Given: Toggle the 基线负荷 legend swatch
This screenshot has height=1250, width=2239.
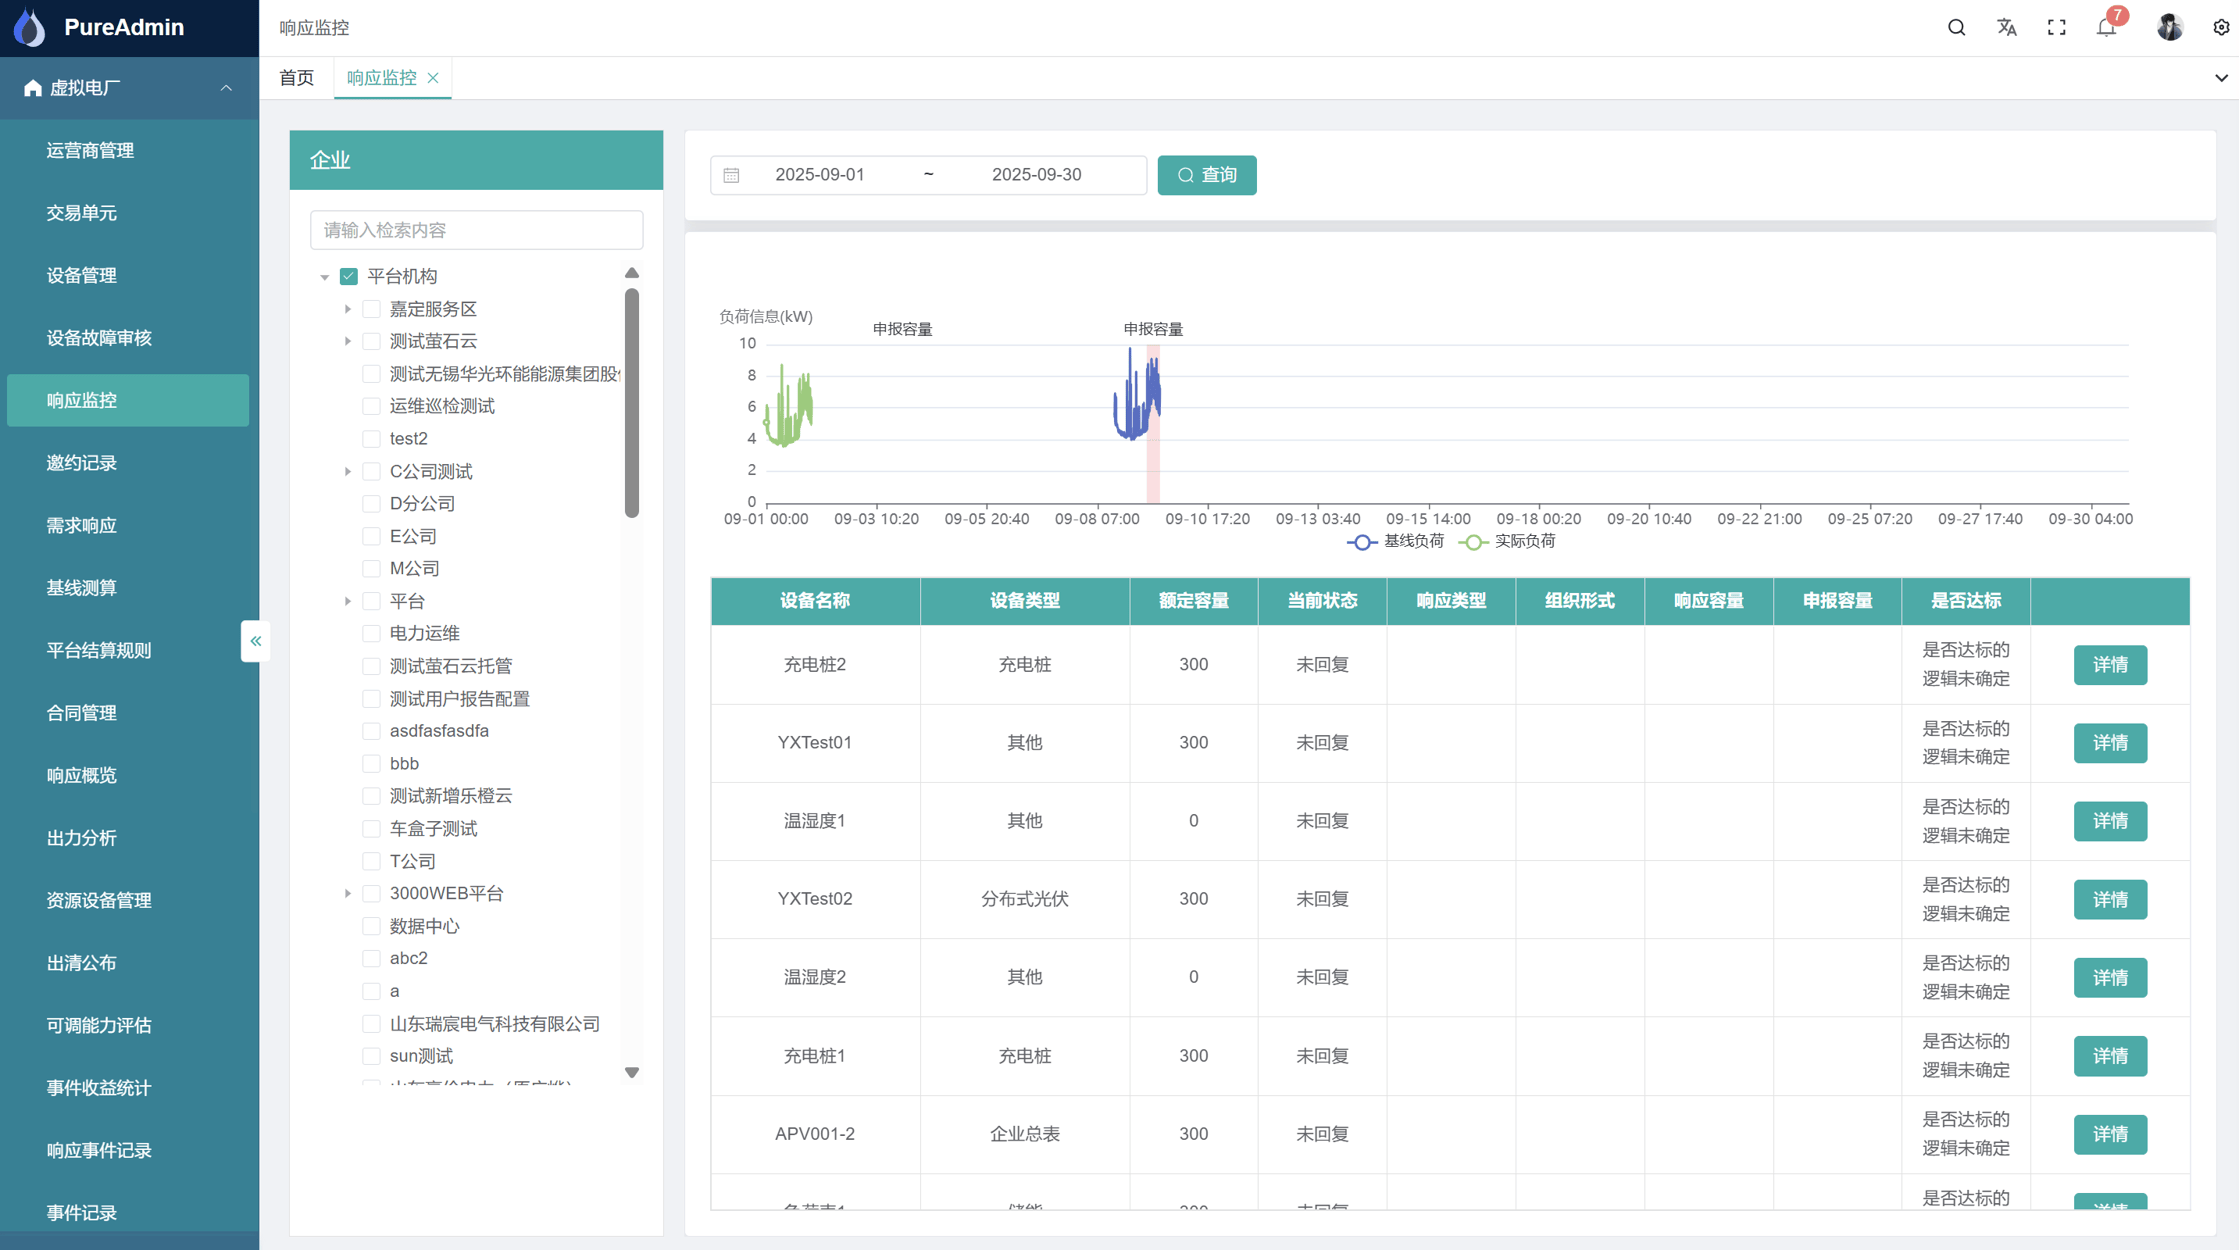Looking at the screenshot, I should coord(1361,542).
